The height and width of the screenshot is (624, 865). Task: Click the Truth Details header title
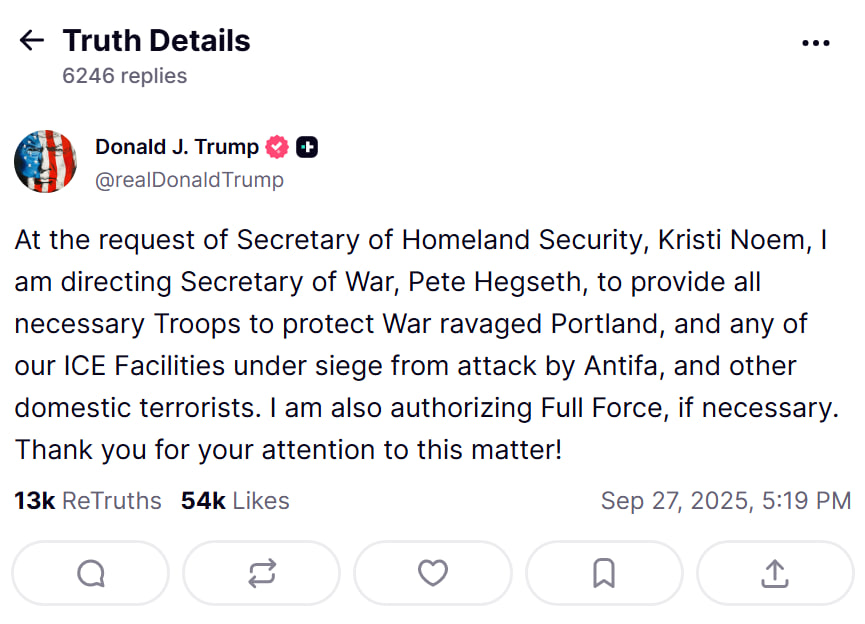156,41
